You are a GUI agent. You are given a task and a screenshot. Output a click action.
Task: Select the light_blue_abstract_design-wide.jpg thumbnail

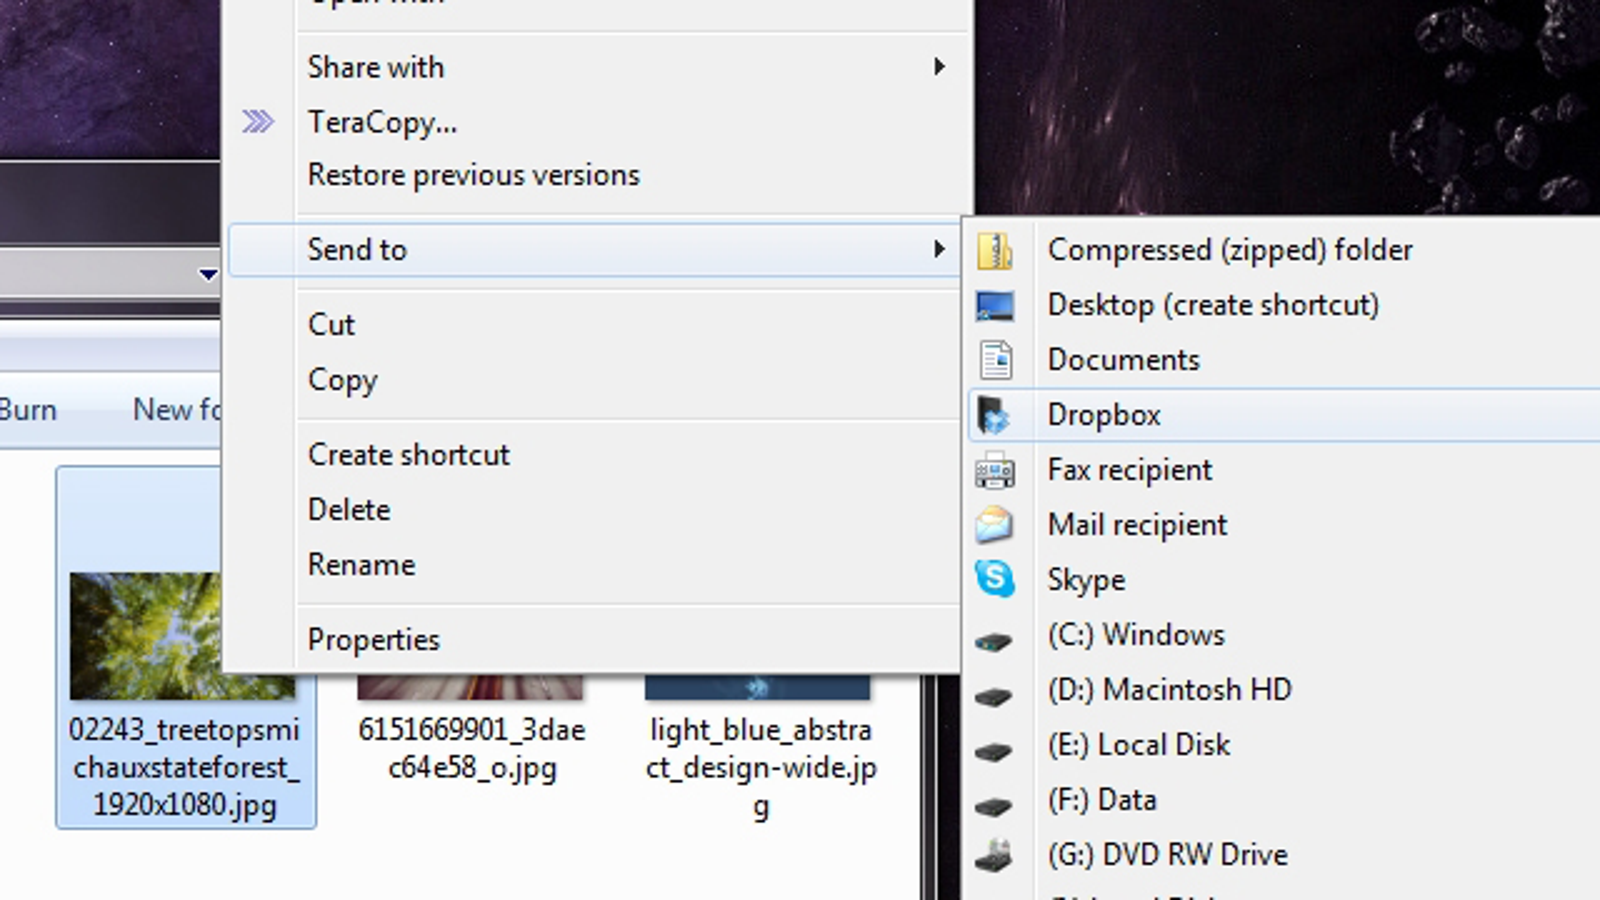pos(758,687)
